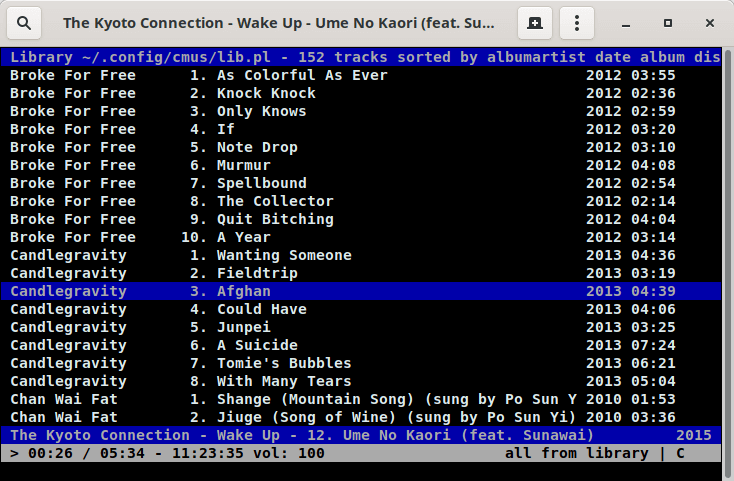The height and width of the screenshot is (481, 734).
Task: Select track 'Note Drop'
Action: tap(361, 147)
